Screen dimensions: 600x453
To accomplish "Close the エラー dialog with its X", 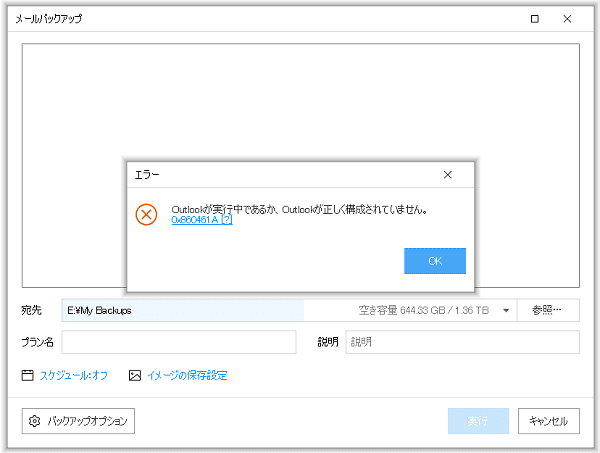I will [x=446, y=174].
